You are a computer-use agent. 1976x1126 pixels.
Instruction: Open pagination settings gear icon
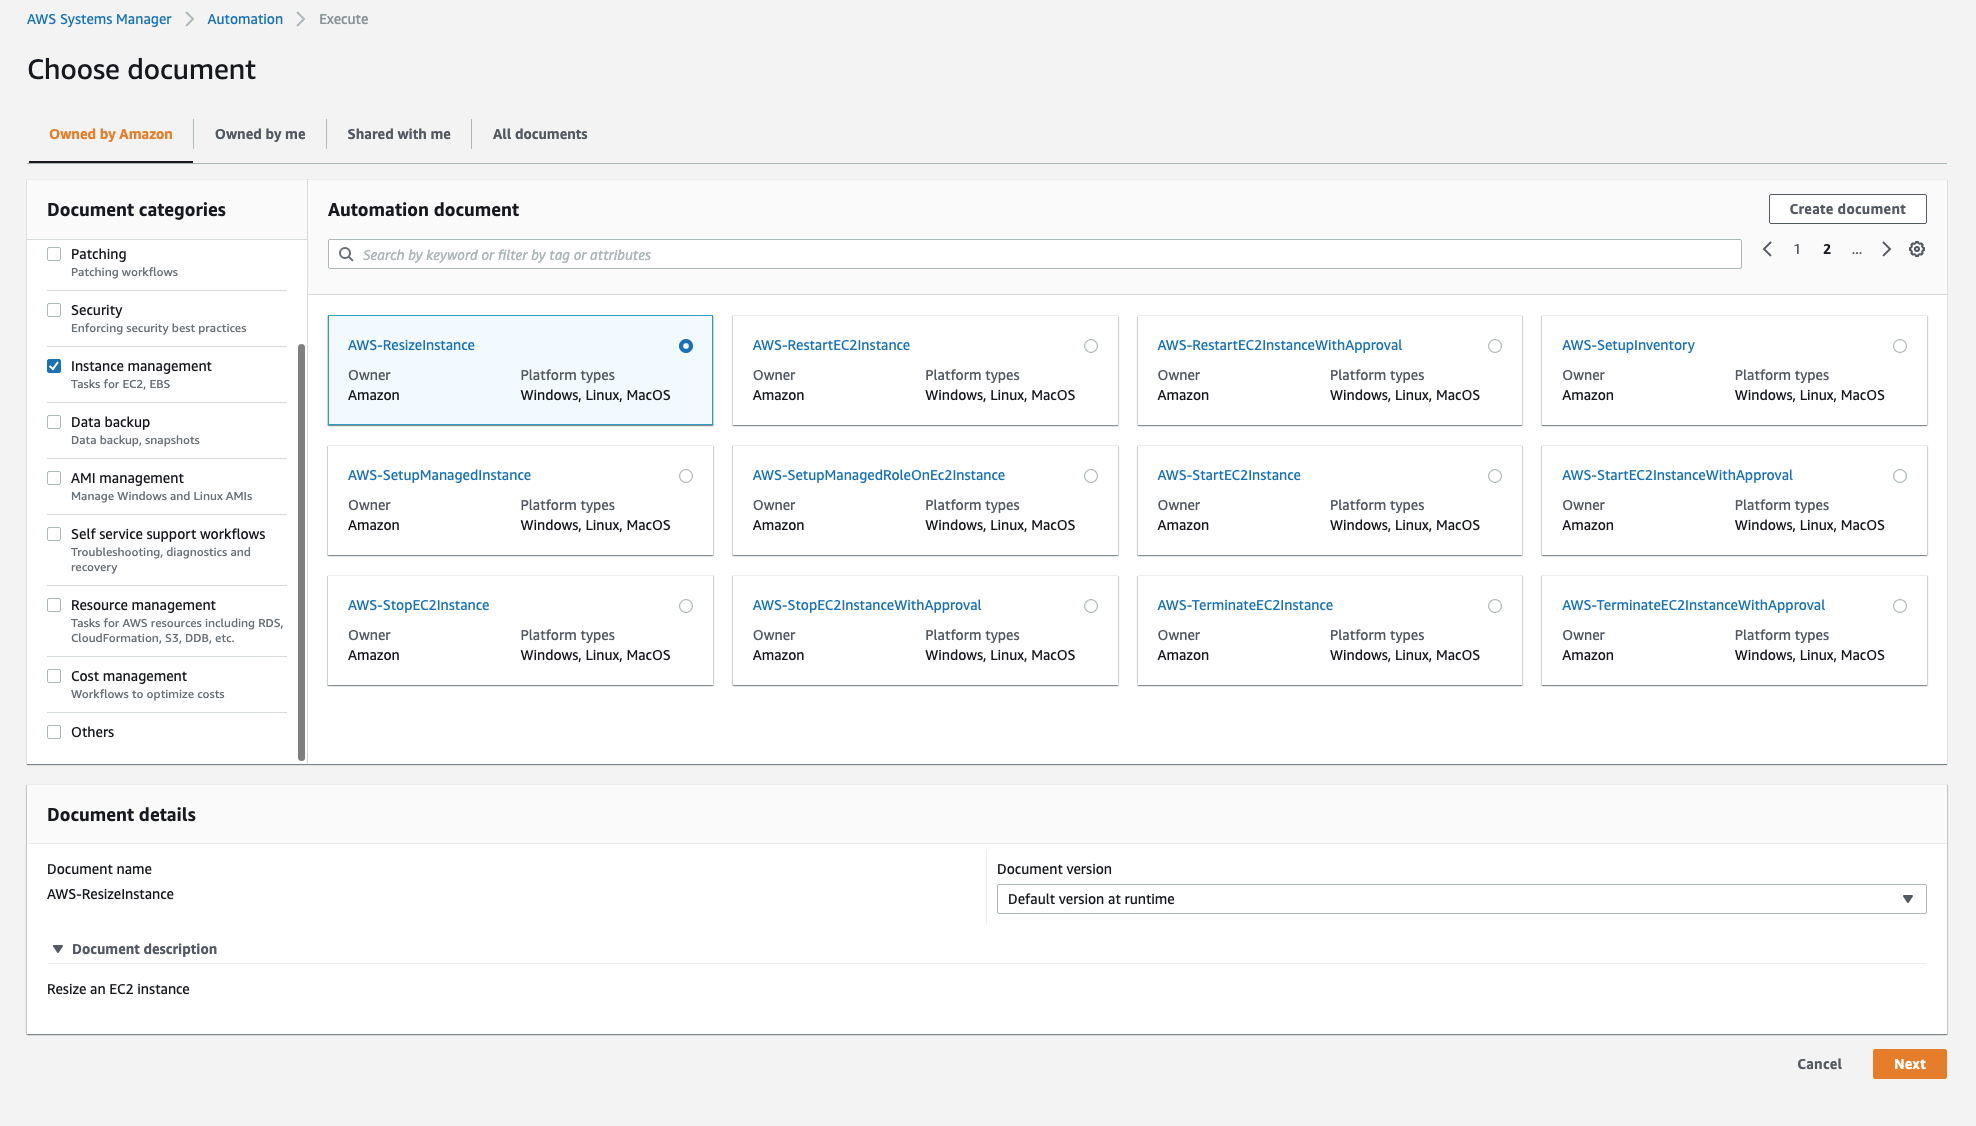tap(1916, 250)
